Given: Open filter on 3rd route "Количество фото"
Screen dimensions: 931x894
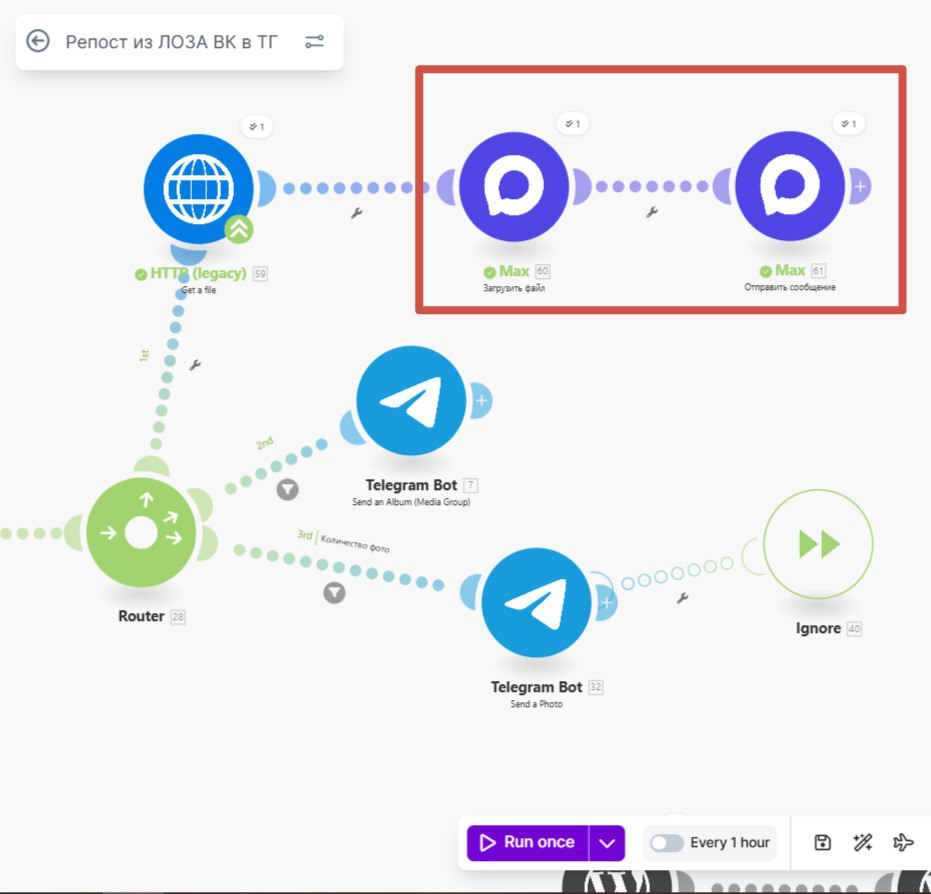Looking at the screenshot, I should coord(334,593).
